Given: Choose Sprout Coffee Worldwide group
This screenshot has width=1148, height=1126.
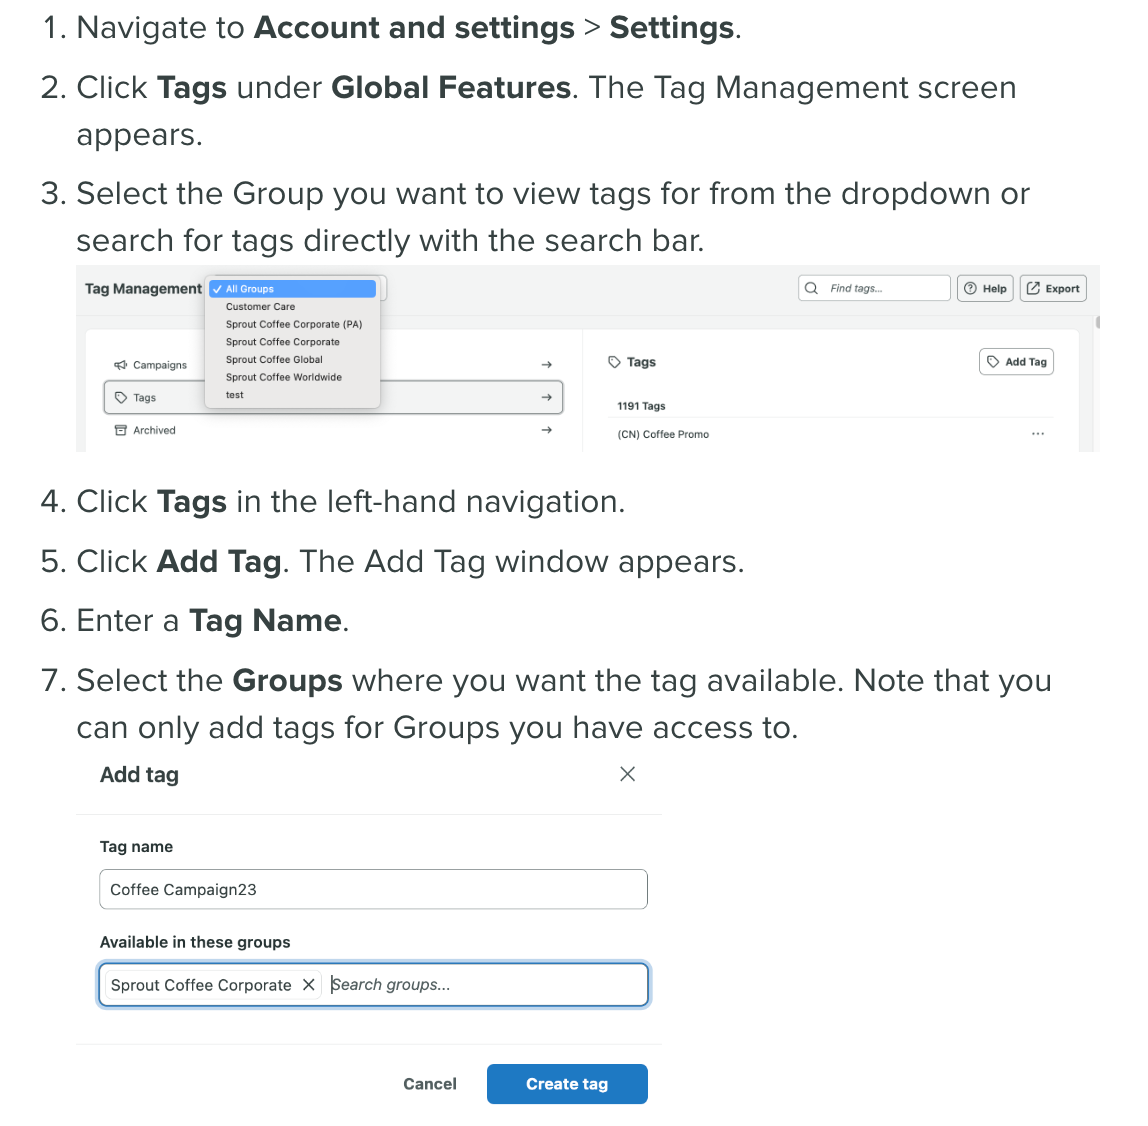Looking at the screenshot, I should click(283, 377).
